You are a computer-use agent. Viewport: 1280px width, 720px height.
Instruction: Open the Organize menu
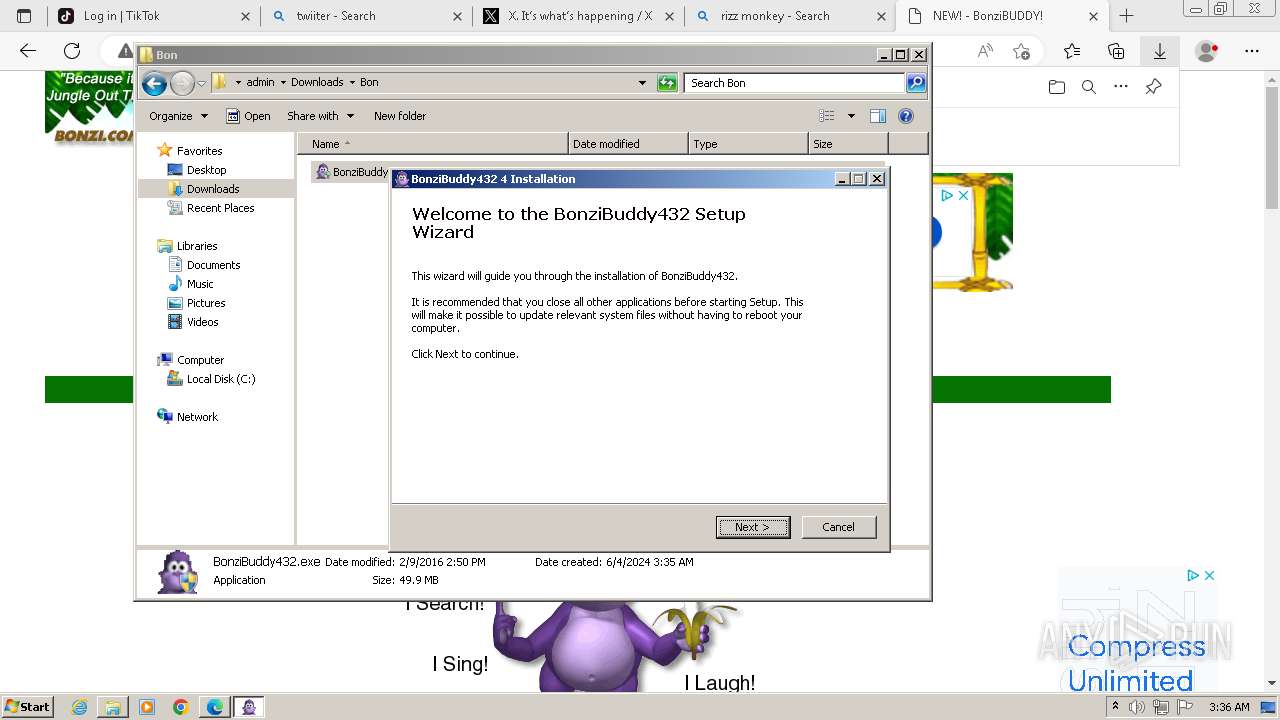pos(178,116)
